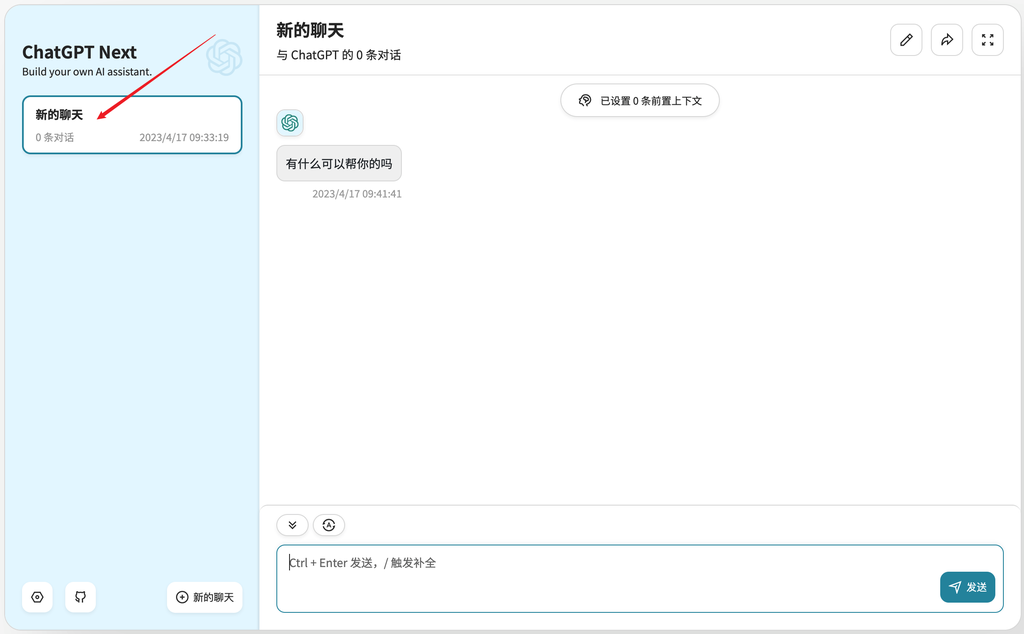Screen dimensions: 1024x634
Task: Click the 新的聊天 title in the header
Action: pos(310,30)
